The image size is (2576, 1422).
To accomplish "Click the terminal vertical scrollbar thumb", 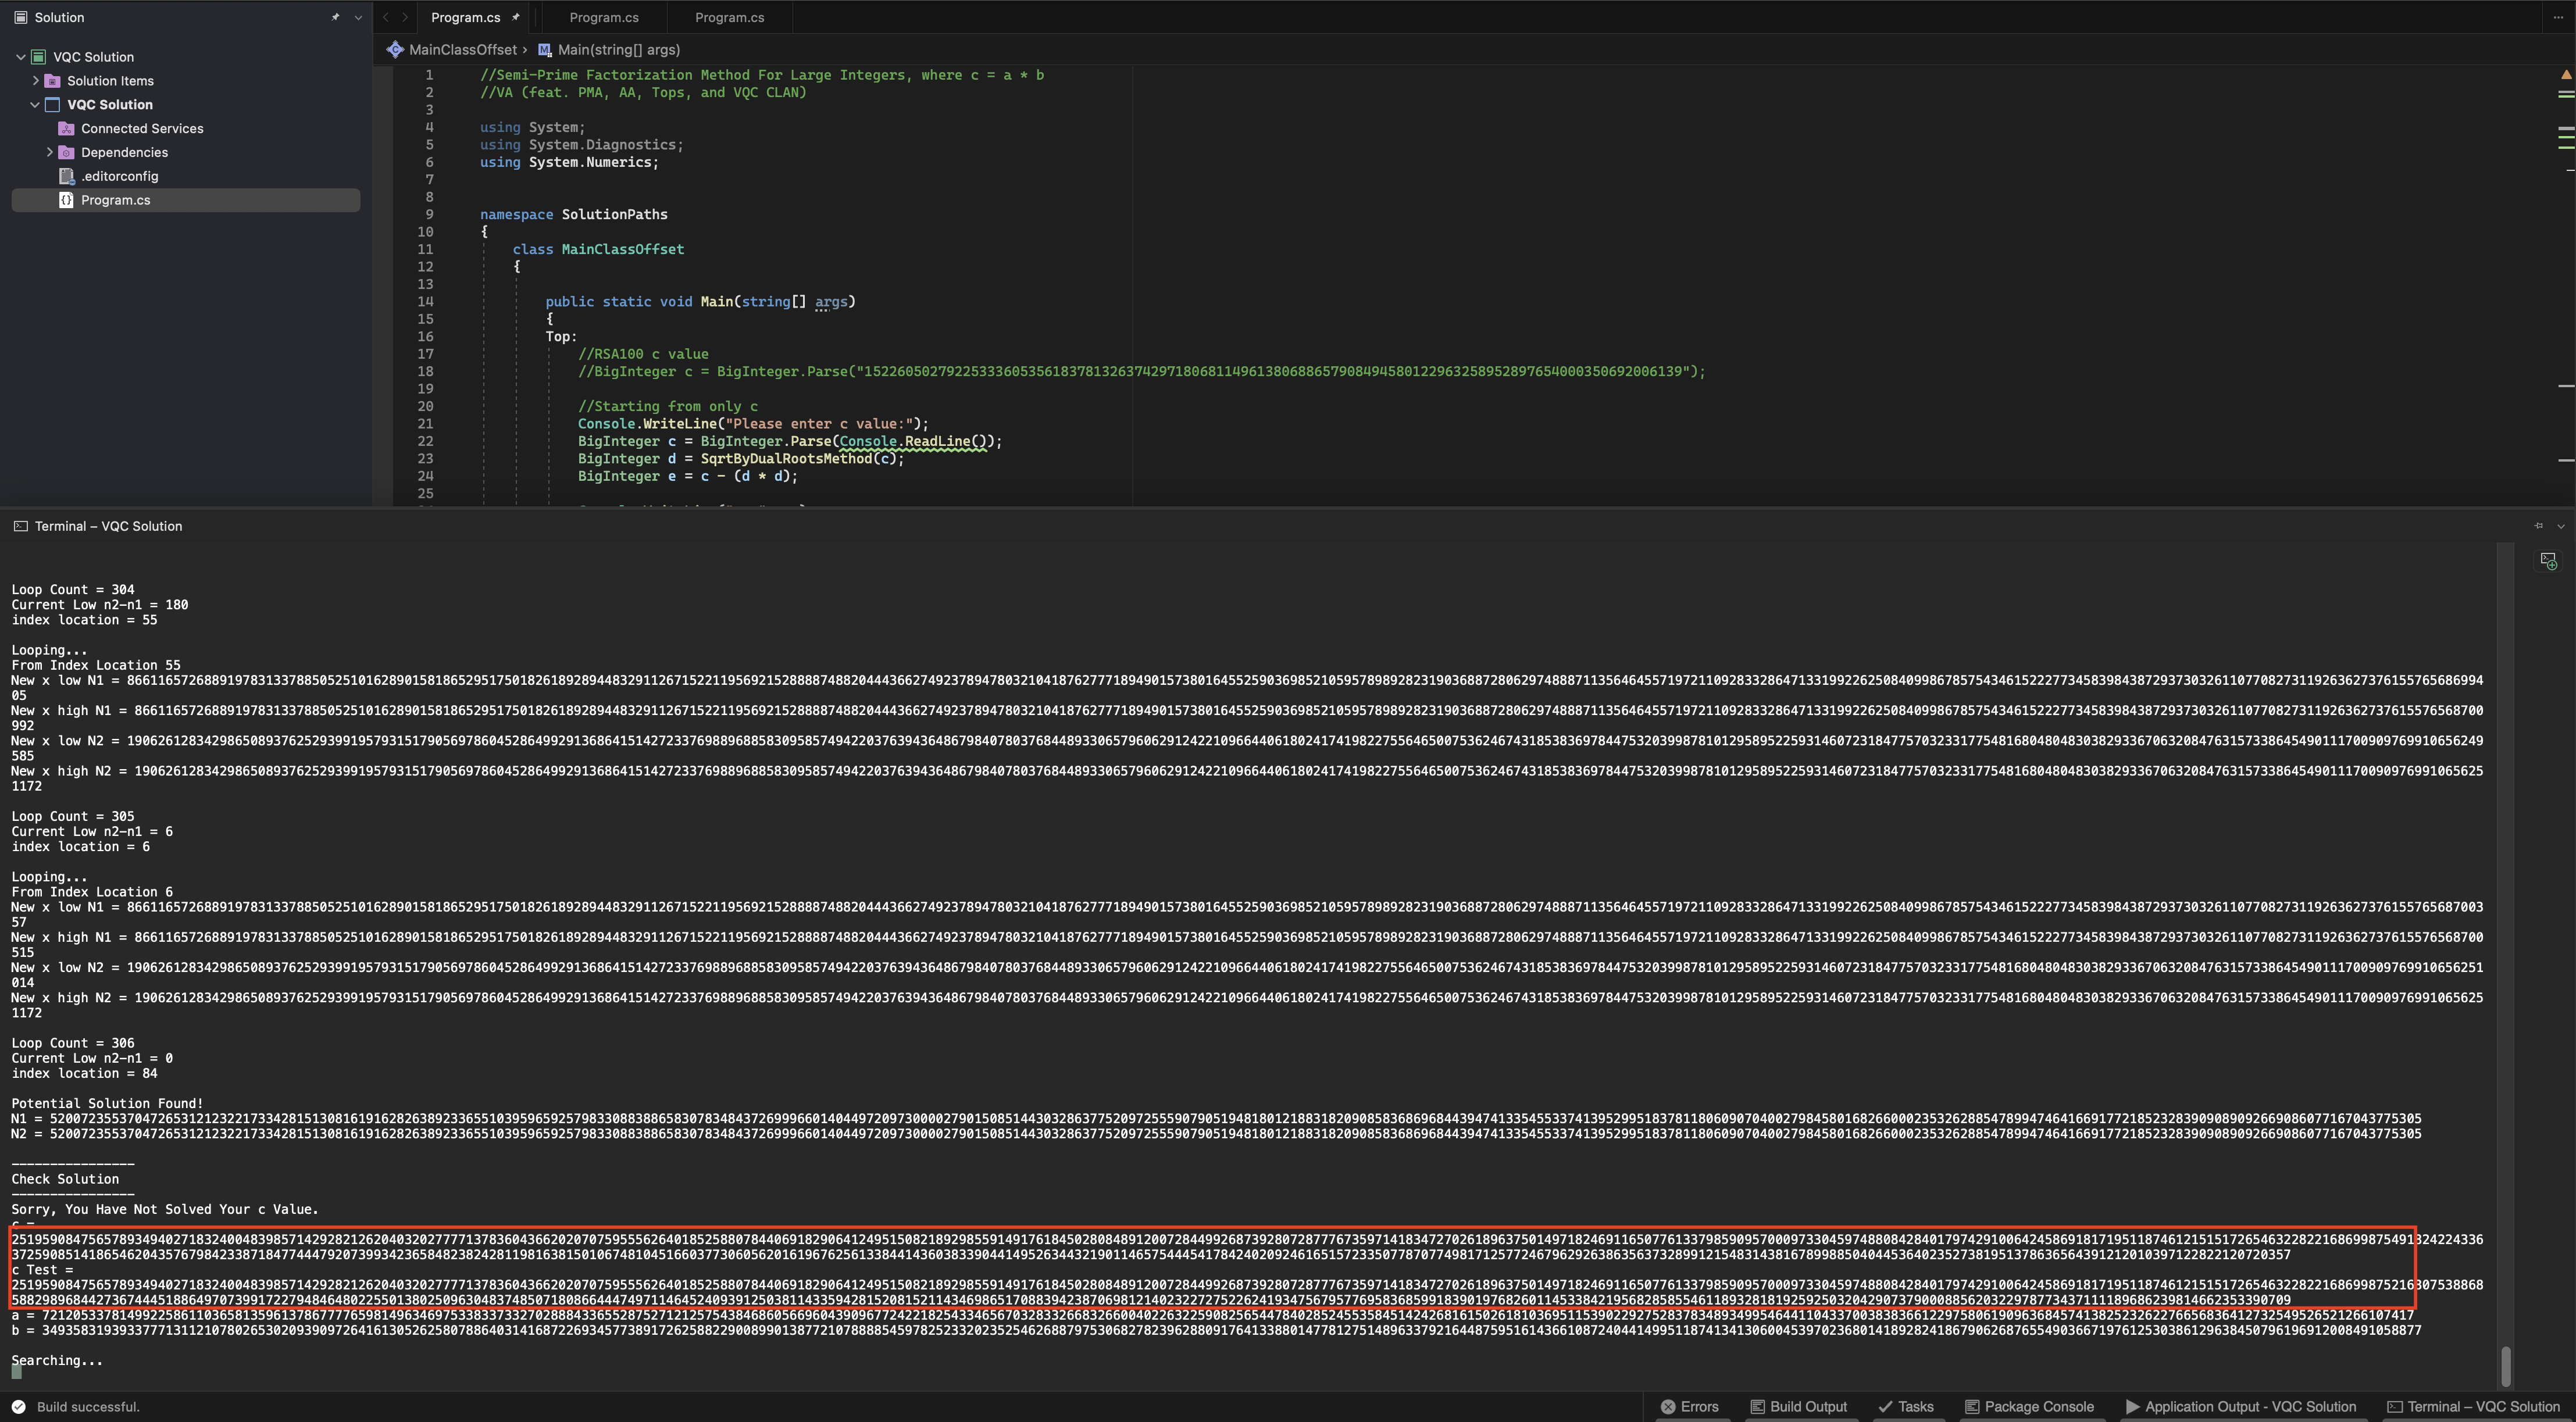I will click(x=2506, y=1366).
